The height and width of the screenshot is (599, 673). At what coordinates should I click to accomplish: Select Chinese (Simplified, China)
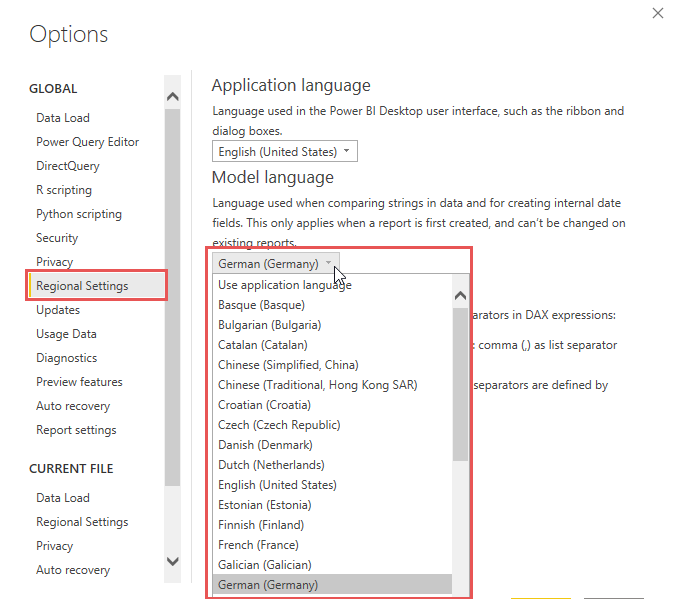[x=332, y=365]
